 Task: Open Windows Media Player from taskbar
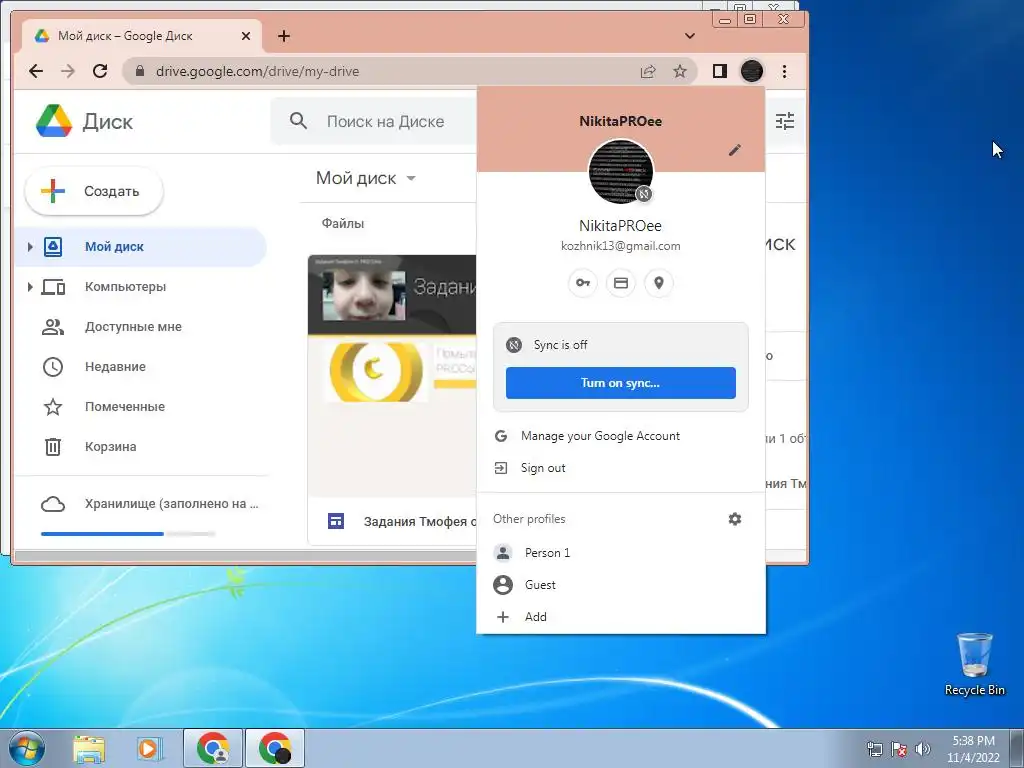[x=150, y=748]
